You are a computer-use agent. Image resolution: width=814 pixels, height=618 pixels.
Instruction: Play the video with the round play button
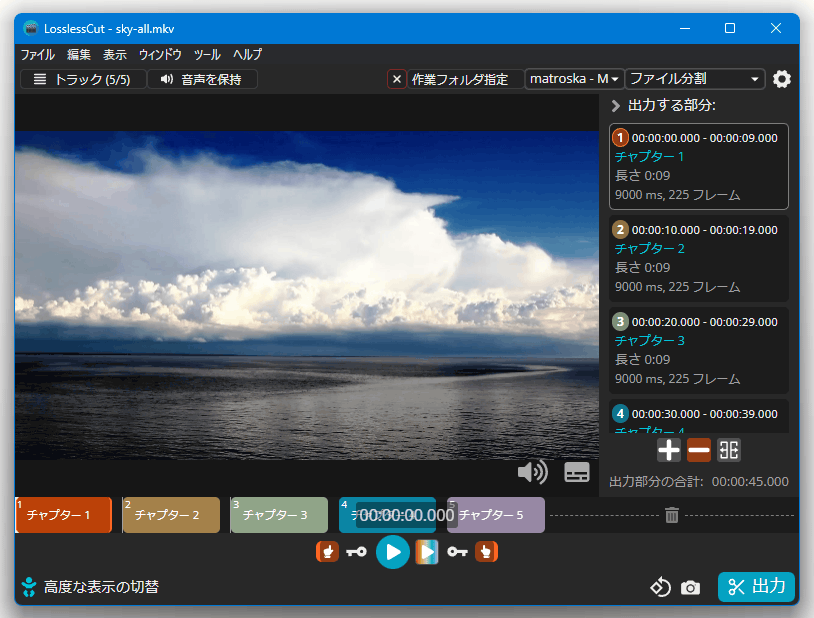click(392, 552)
